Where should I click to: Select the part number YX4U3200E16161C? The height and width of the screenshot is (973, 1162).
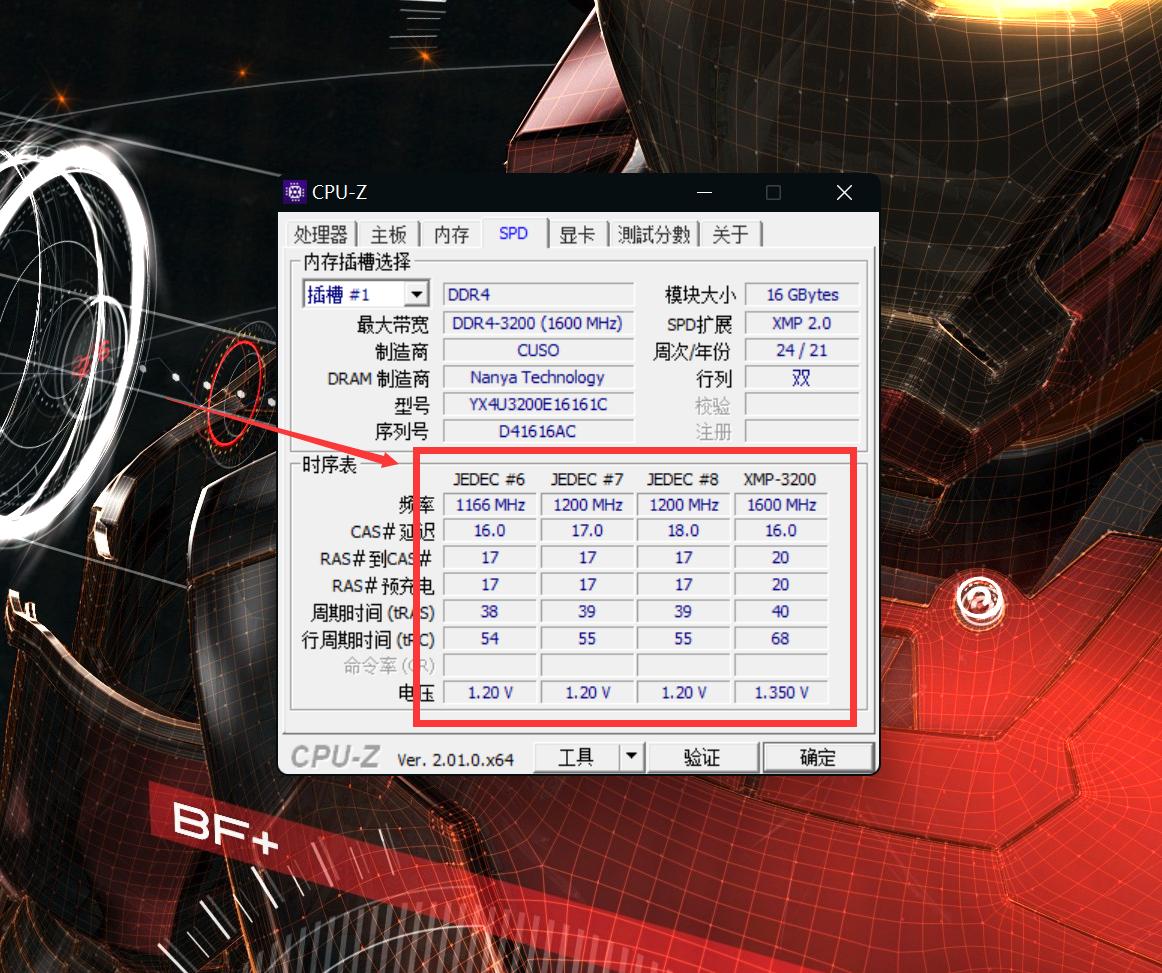(x=538, y=405)
